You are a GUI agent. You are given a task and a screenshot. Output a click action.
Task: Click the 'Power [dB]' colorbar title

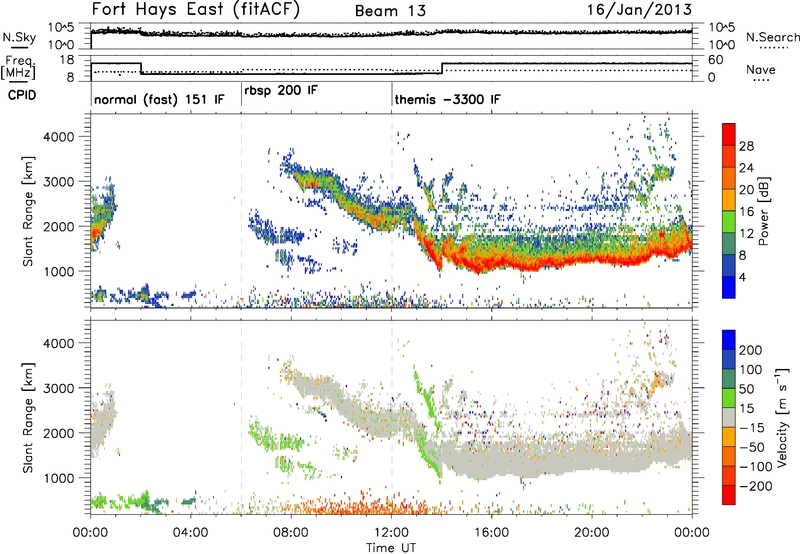click(764, 211)
